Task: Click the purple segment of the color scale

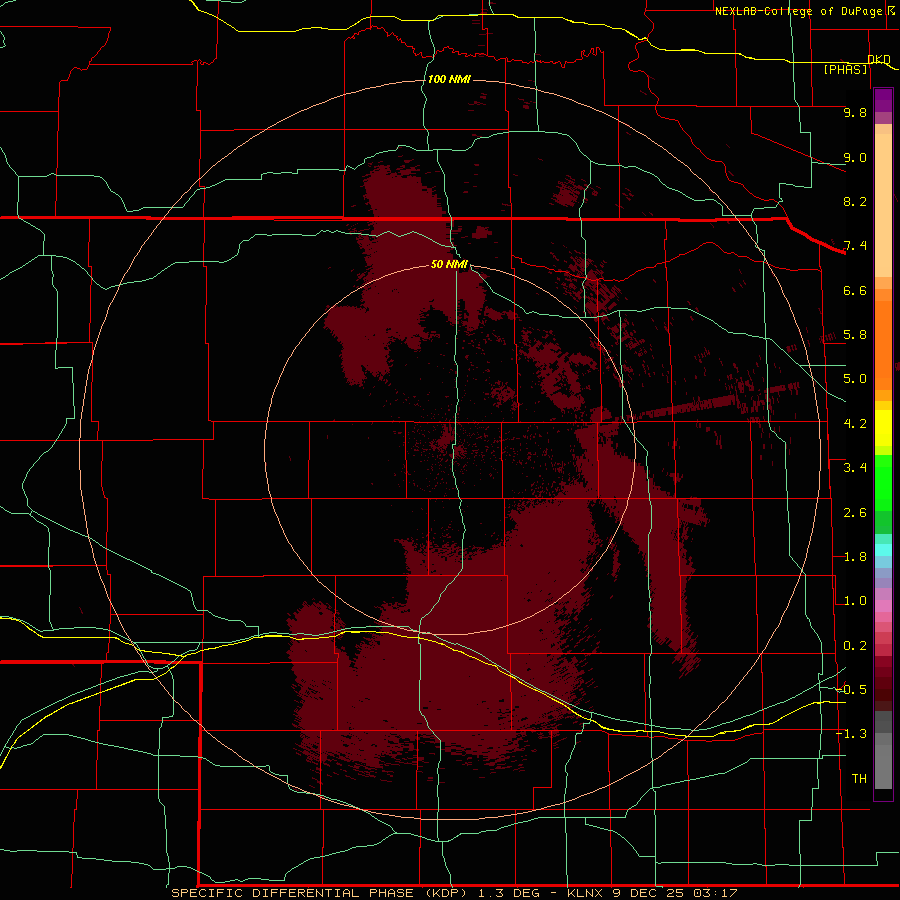Action: (883, 100)
